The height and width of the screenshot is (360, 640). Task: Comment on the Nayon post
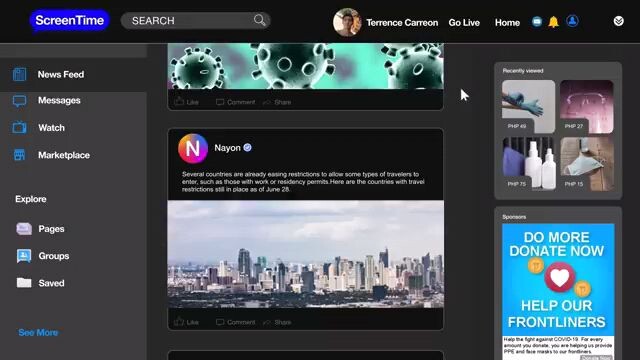(x=236, y=322)
